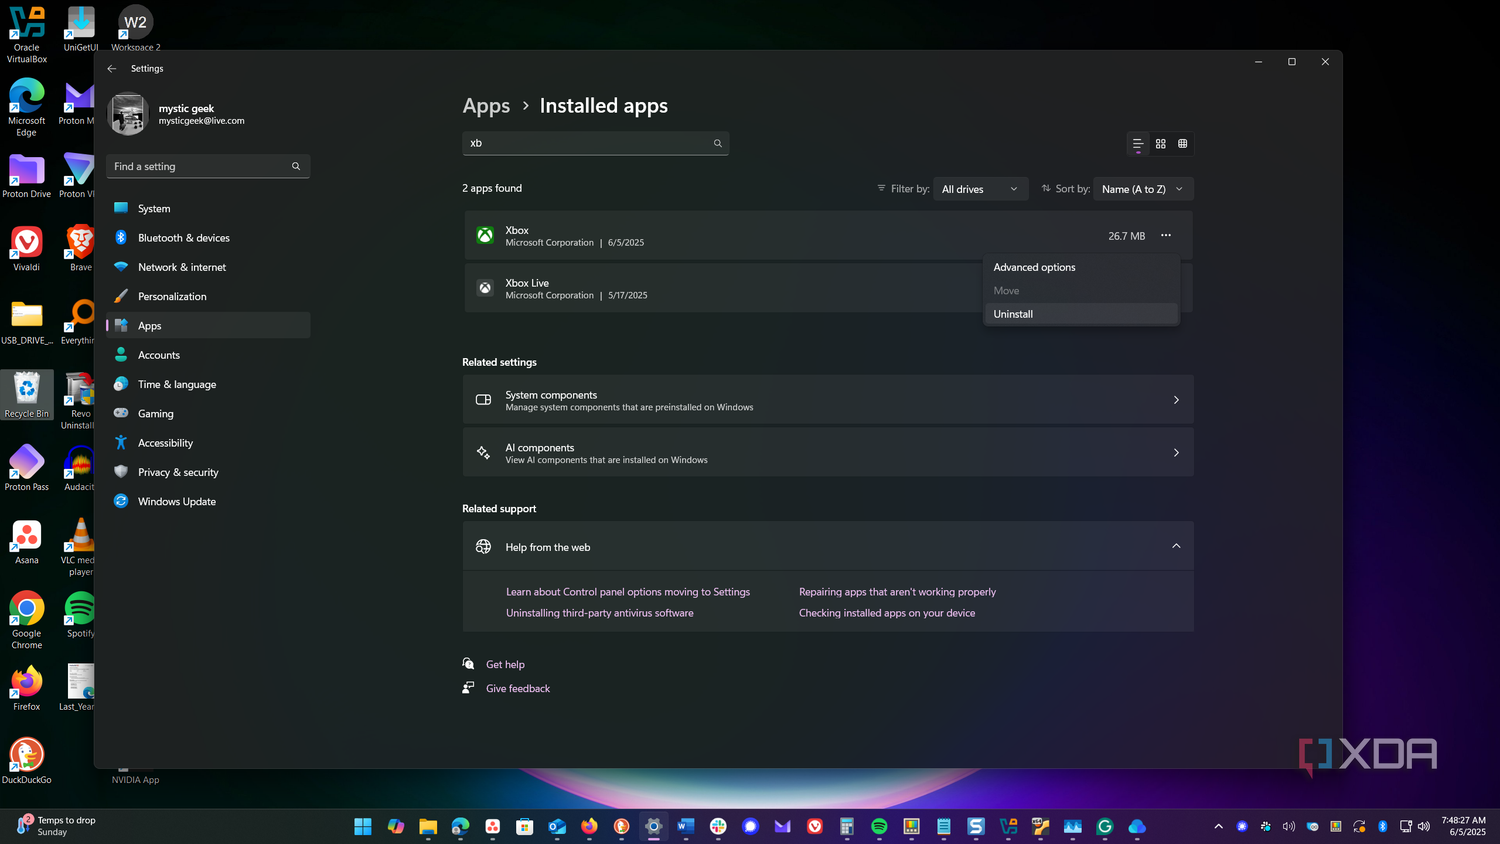Show hidden system tray icons chevron
The height and width of the screenshot is (844, 1500).
[1218, 826]
